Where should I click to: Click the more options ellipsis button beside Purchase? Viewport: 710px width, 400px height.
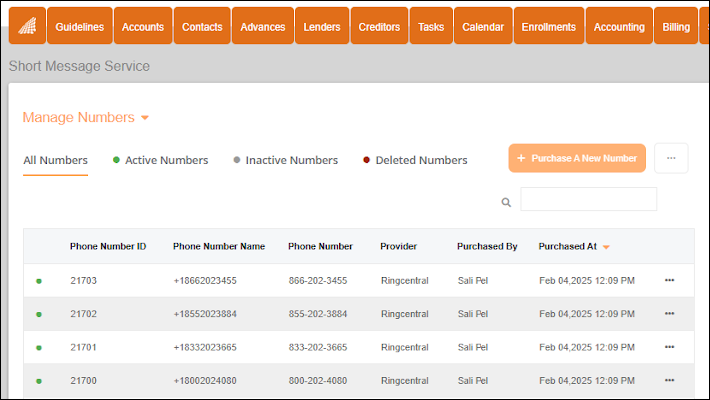pos(671,158)
